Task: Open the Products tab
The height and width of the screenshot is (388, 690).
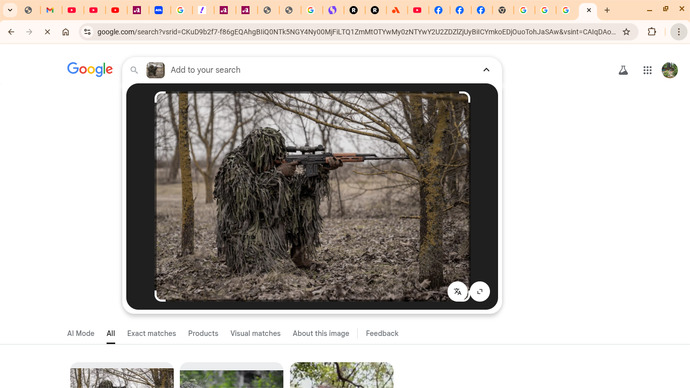Action: (203, 333)
